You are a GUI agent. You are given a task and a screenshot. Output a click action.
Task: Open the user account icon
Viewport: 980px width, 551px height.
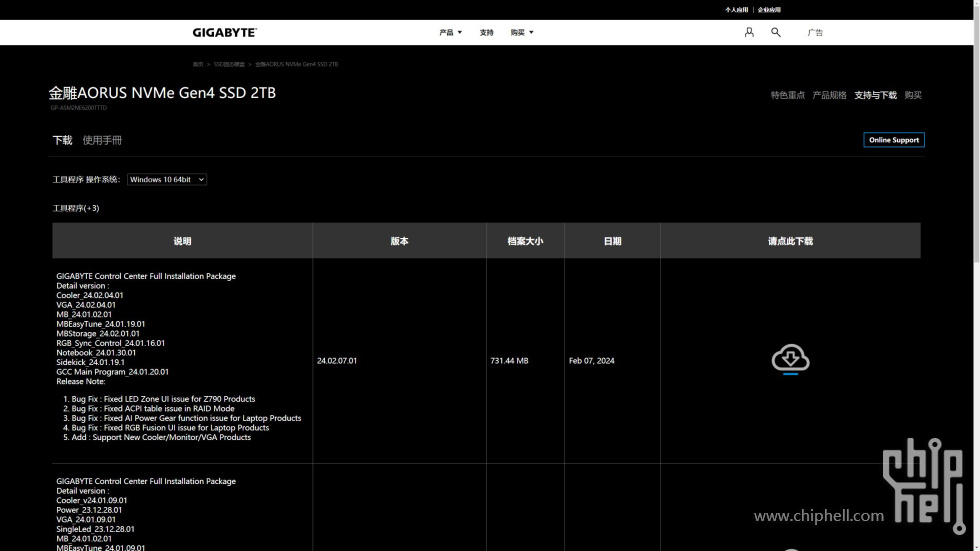[749, 32]
